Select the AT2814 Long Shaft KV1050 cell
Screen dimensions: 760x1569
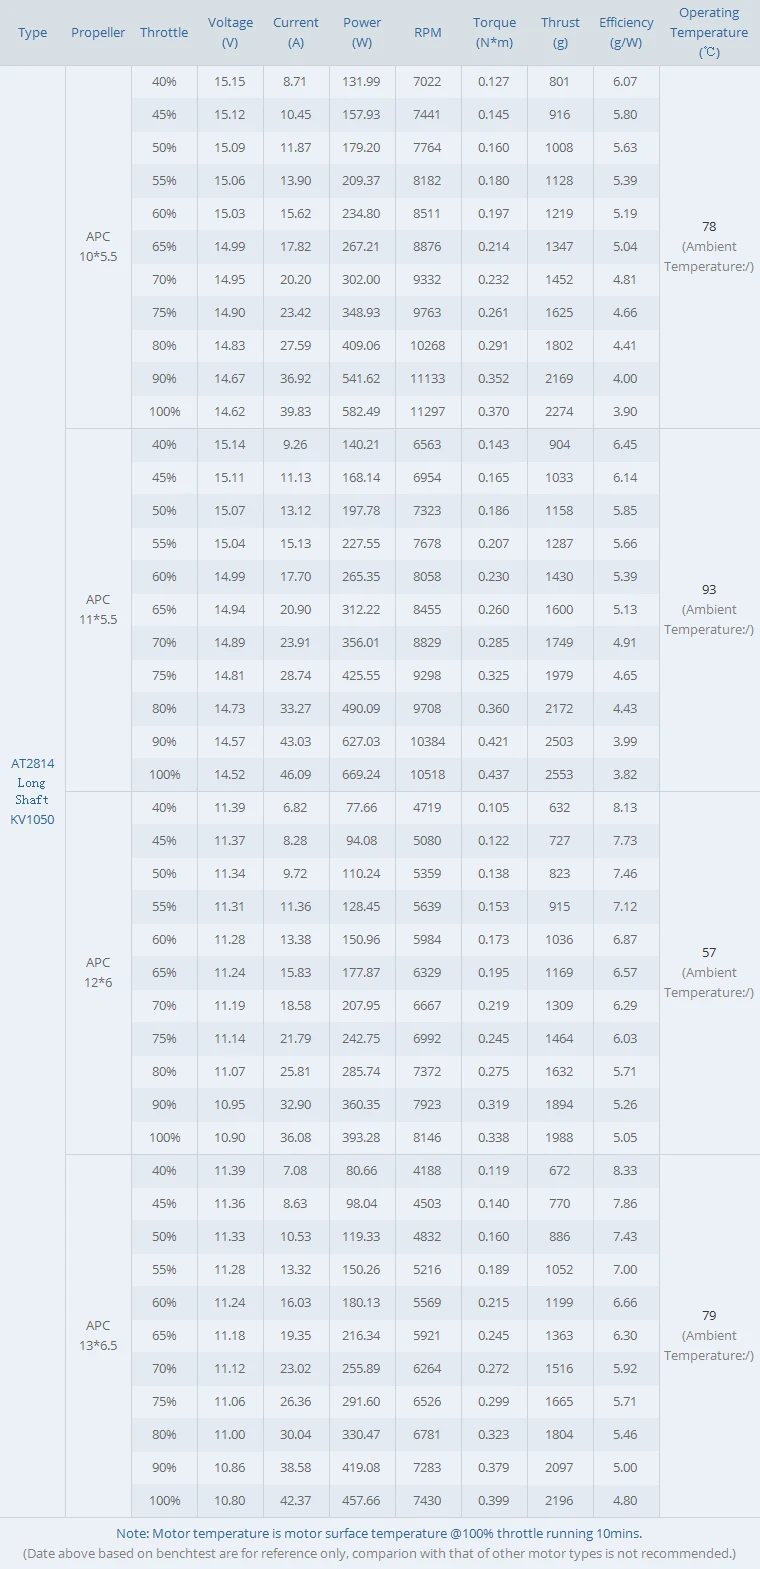pyautogui.click(x=32, y=791)
